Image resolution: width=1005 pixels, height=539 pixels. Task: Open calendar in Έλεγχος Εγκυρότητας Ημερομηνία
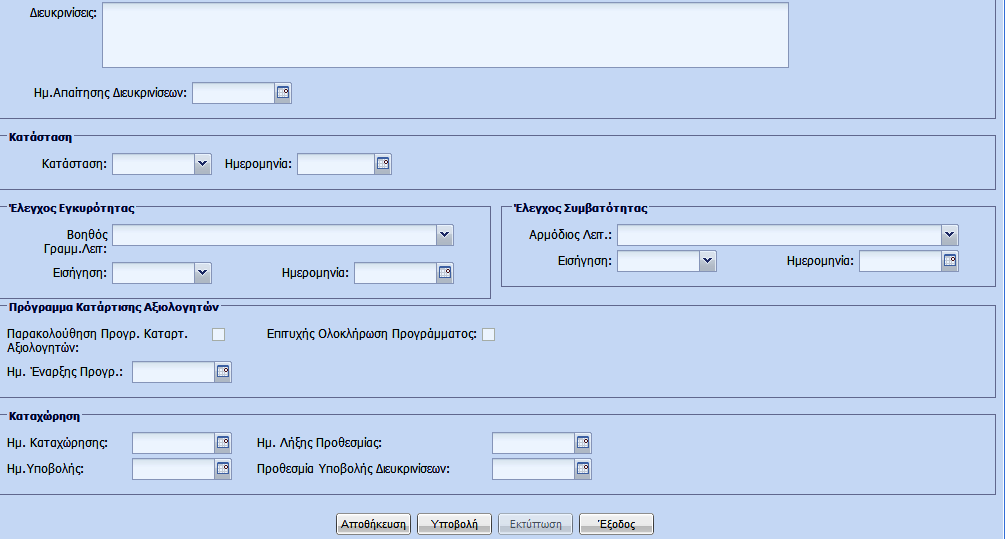tap(445, 273)
